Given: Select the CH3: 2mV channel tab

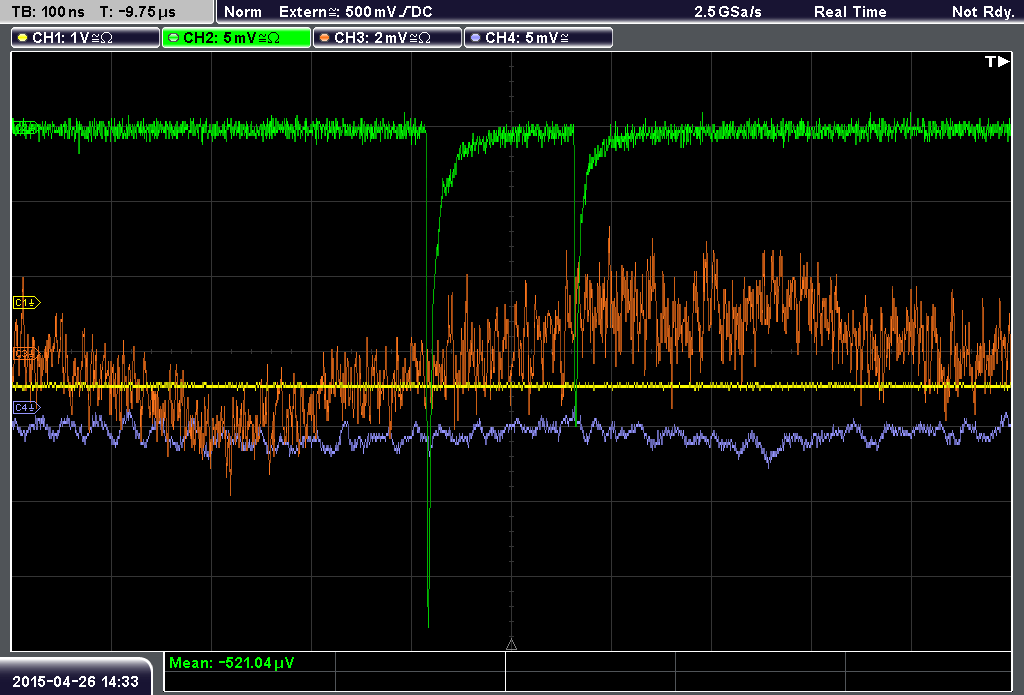Looking at the screenshot, I should pyautogui.click(x=387, y=38).
